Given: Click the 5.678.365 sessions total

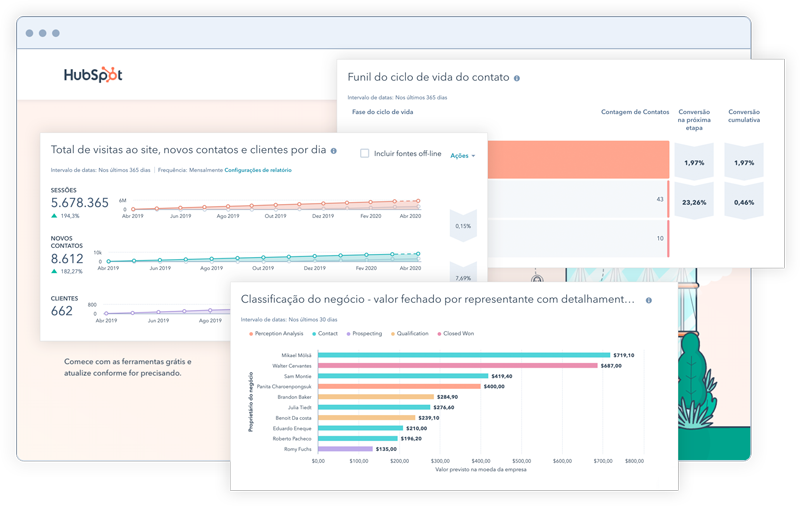Looking at the screenshot, I should pyautogui.click(x=80, y=203).
